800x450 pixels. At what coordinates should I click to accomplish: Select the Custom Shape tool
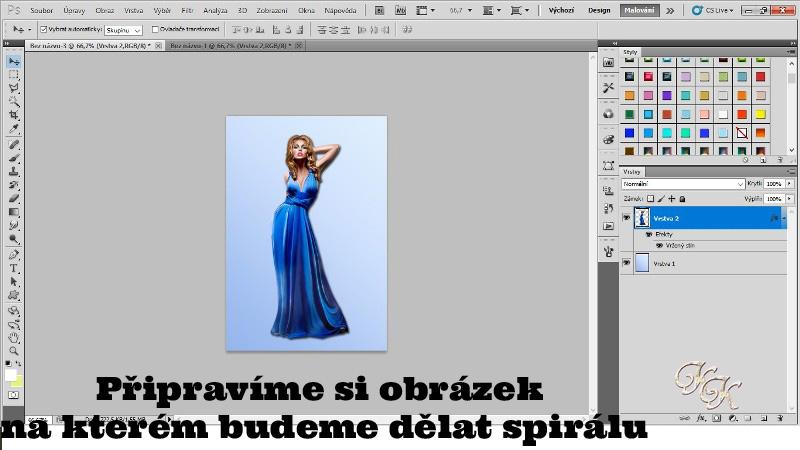14,295
